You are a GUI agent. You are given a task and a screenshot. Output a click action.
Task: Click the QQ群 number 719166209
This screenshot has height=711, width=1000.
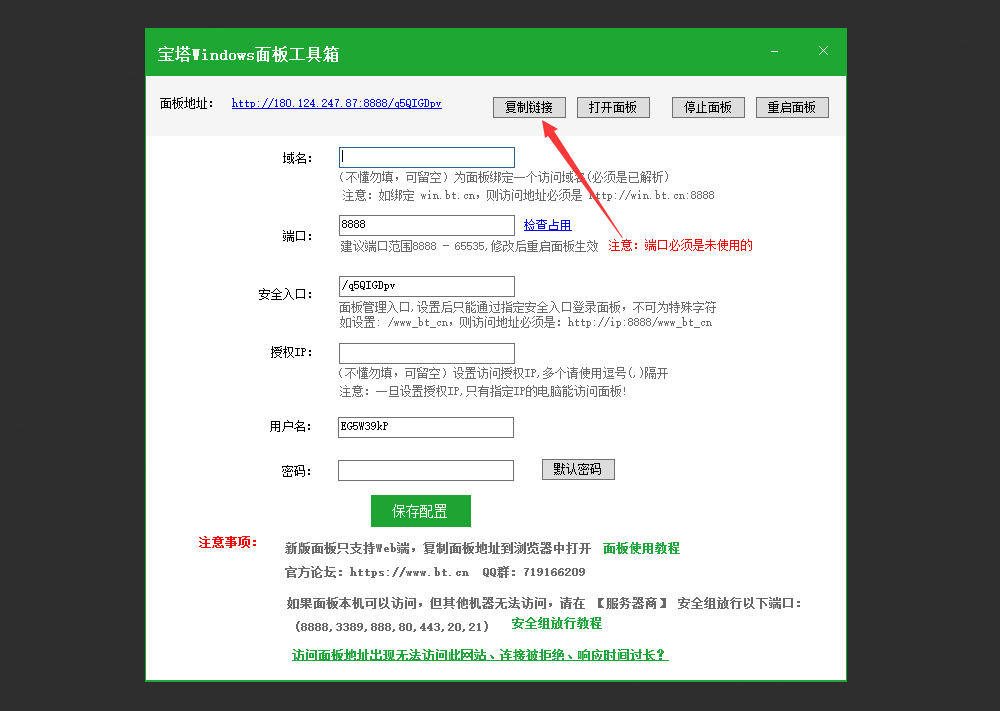(x=554, y=573)
